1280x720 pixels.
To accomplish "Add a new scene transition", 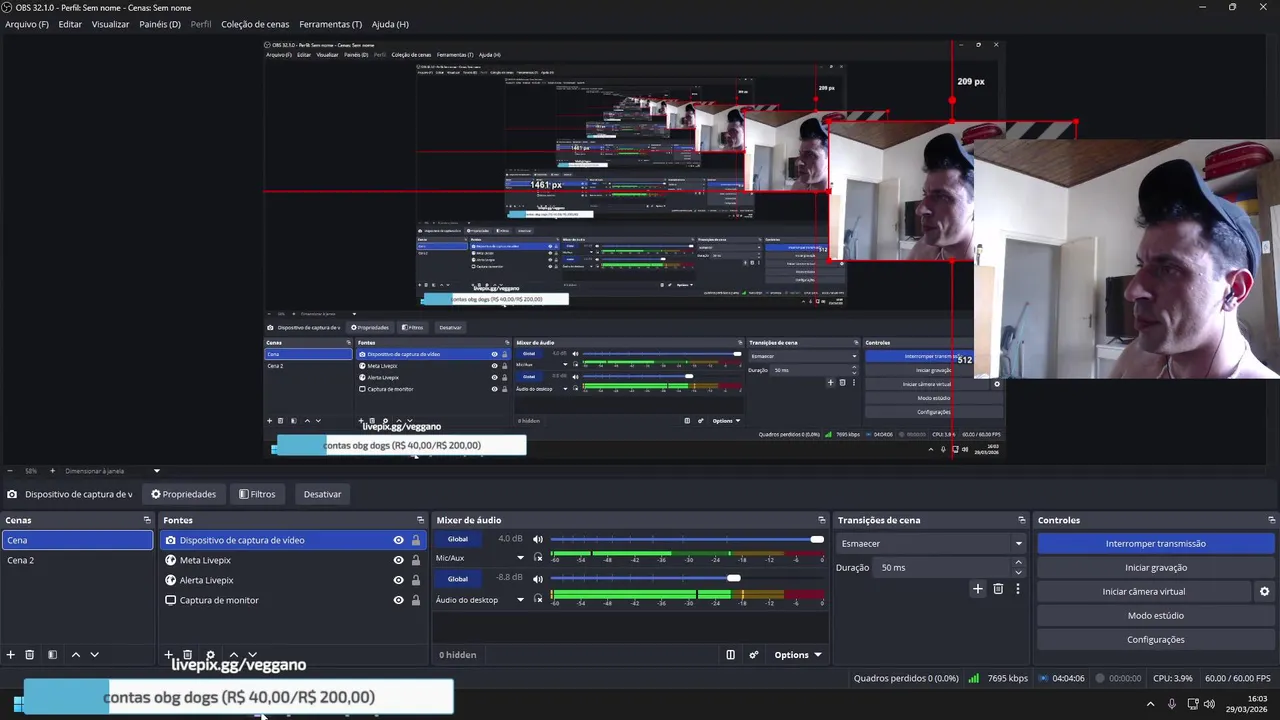I will tap(978, 589).
